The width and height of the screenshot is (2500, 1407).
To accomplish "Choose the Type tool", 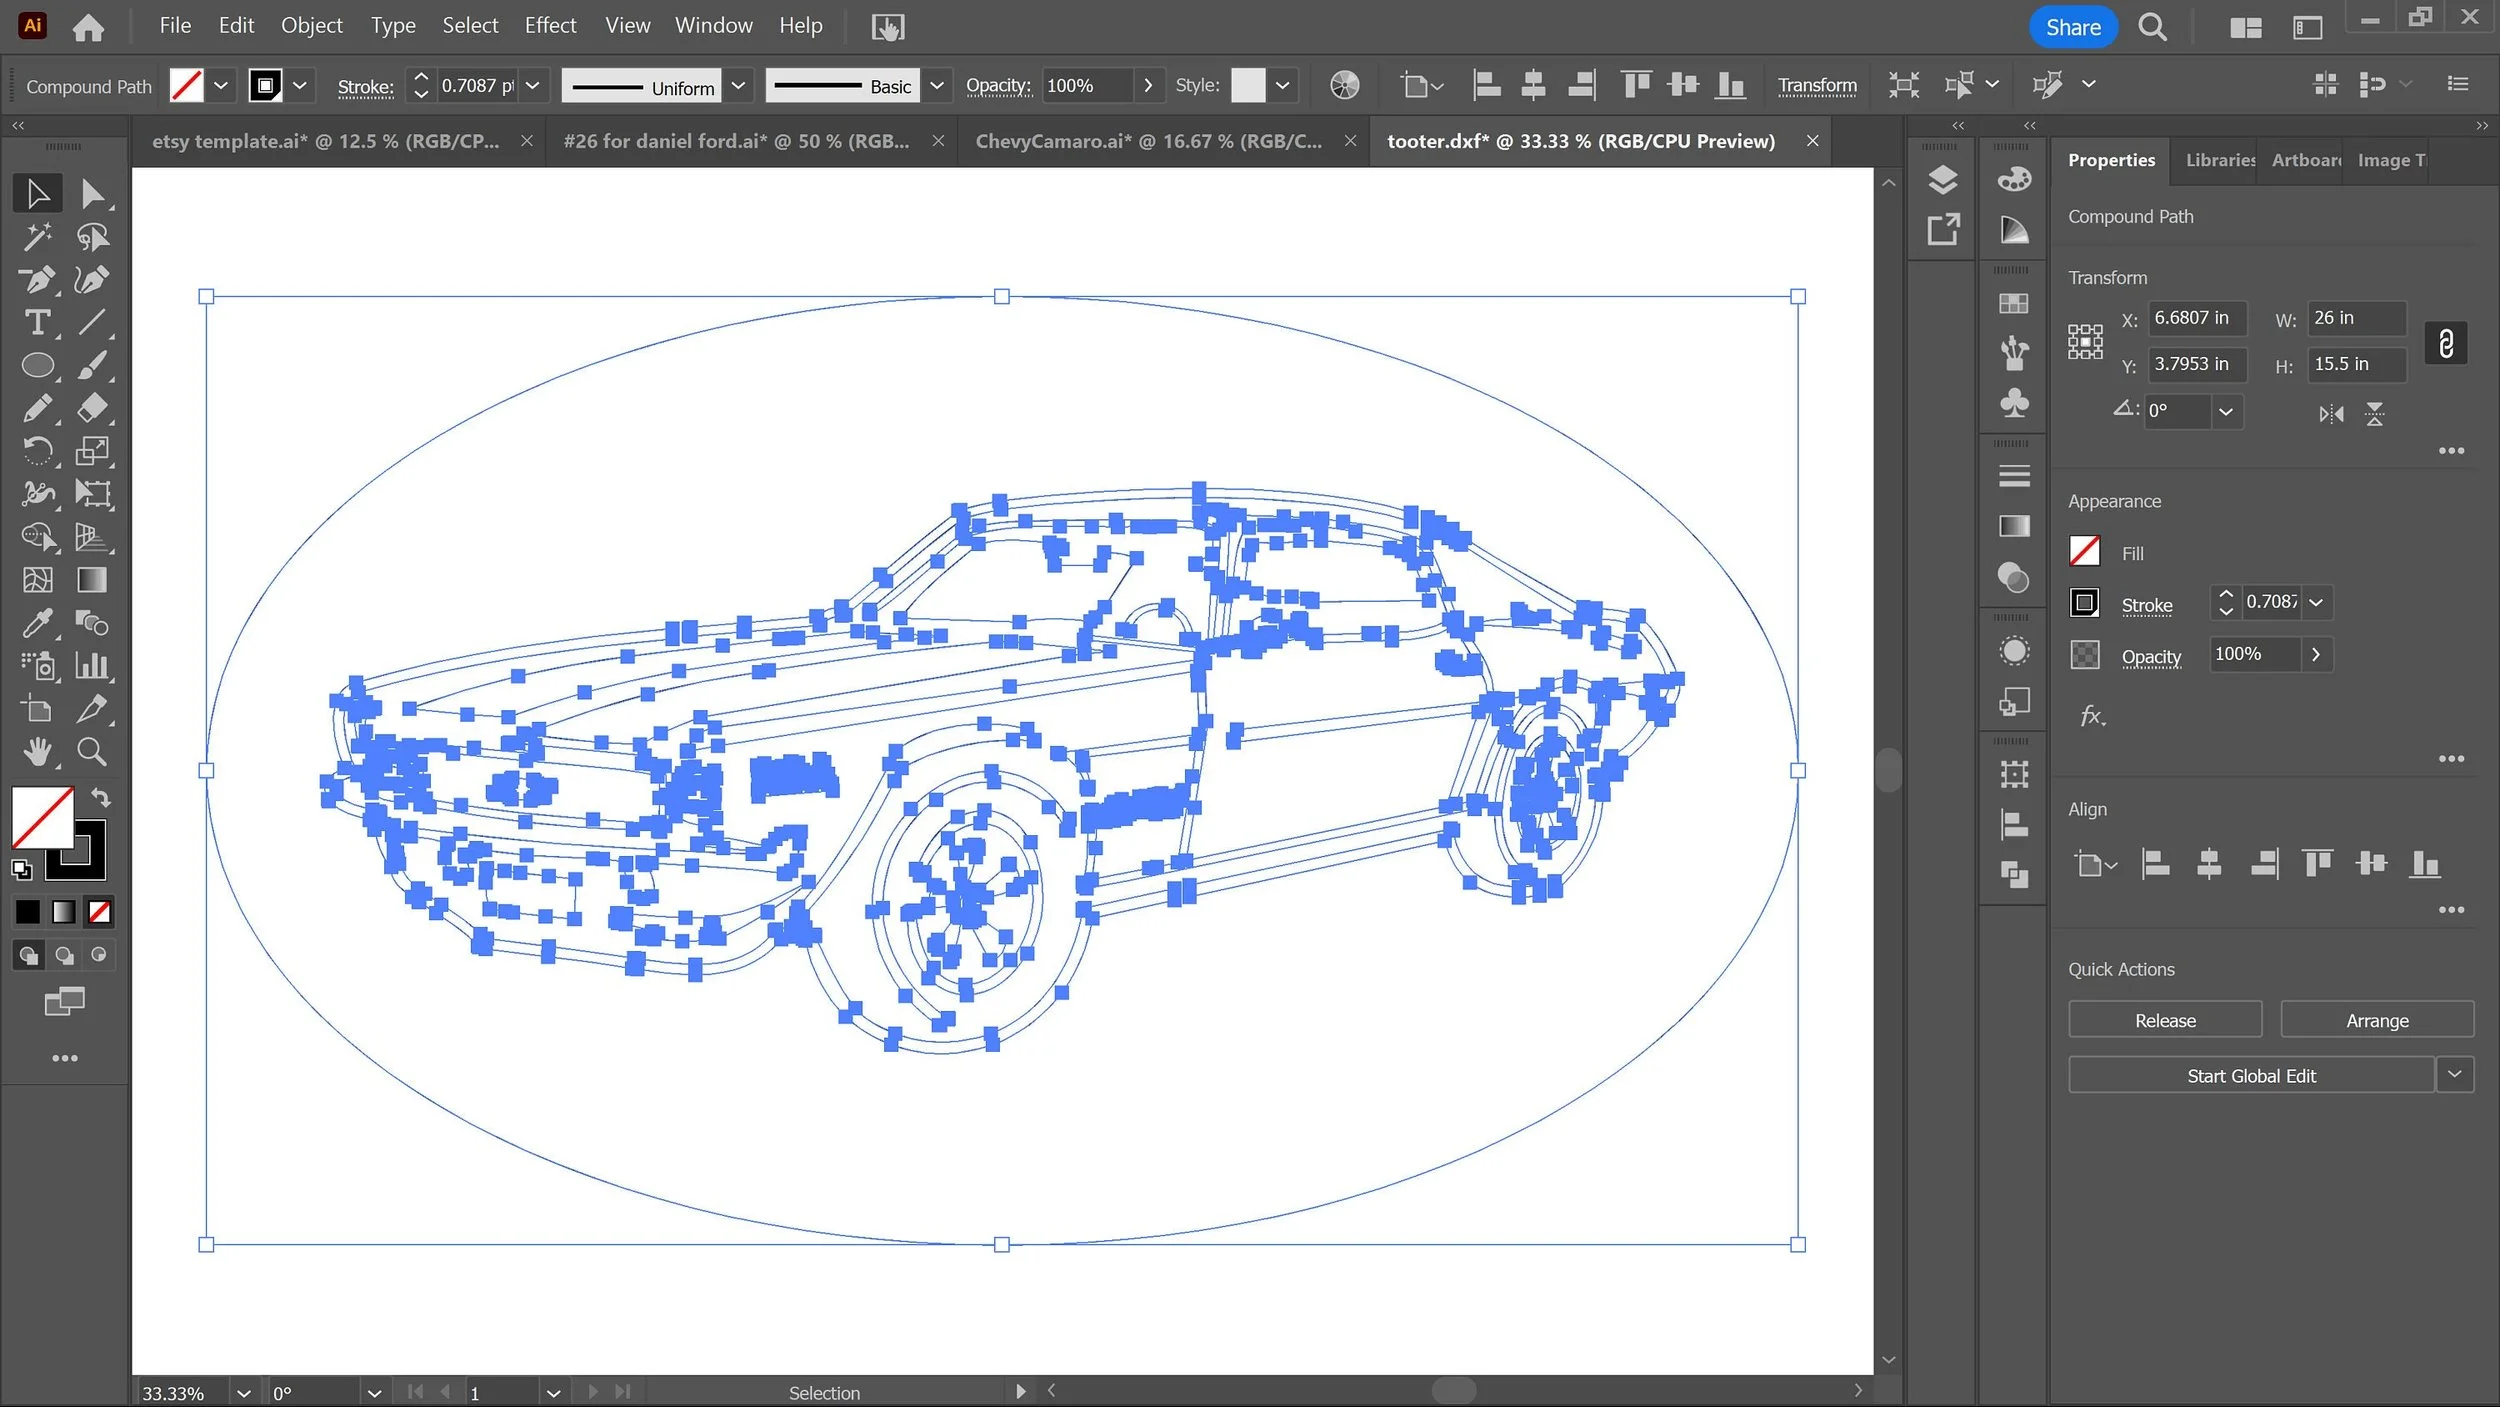I will coord(38,323).
